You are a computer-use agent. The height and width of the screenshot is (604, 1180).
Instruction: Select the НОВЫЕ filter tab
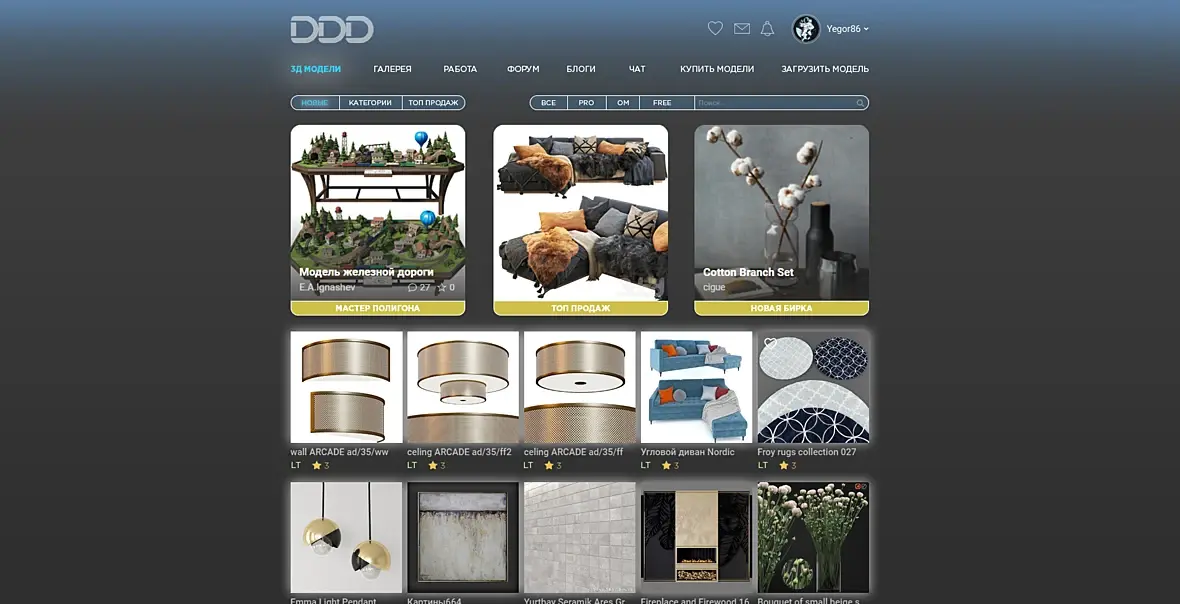(x=315, y=103)
